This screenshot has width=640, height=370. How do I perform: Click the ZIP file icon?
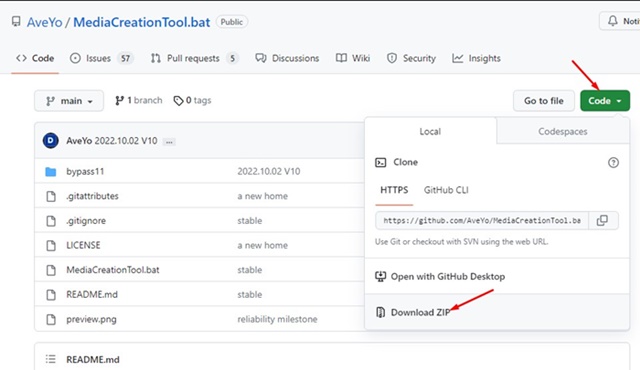point(380,312)
